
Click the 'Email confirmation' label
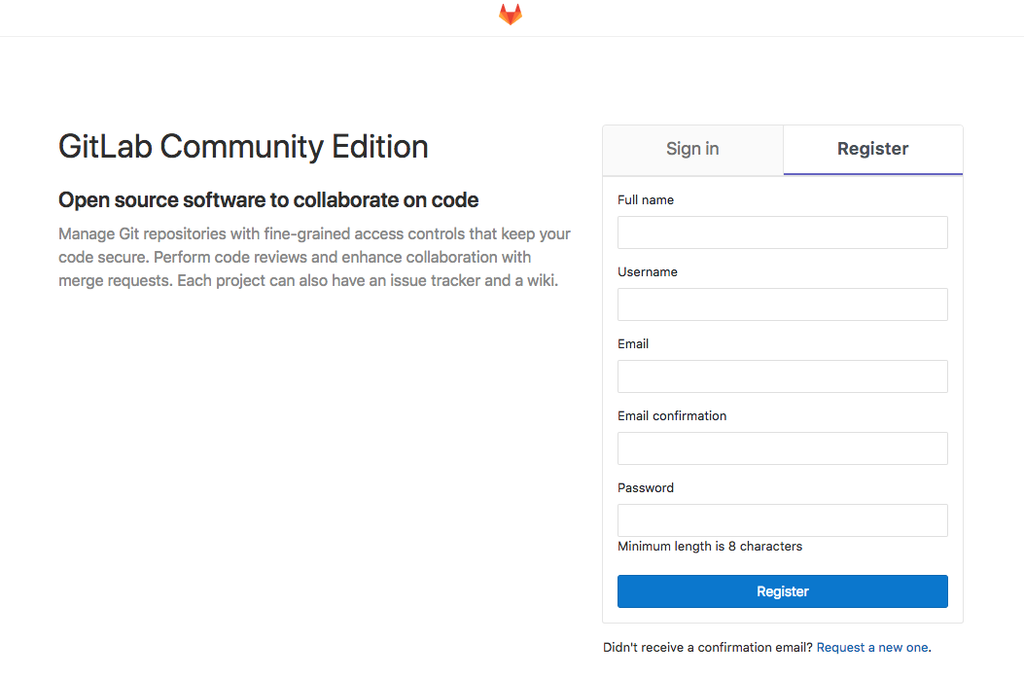tap(672, 415)
